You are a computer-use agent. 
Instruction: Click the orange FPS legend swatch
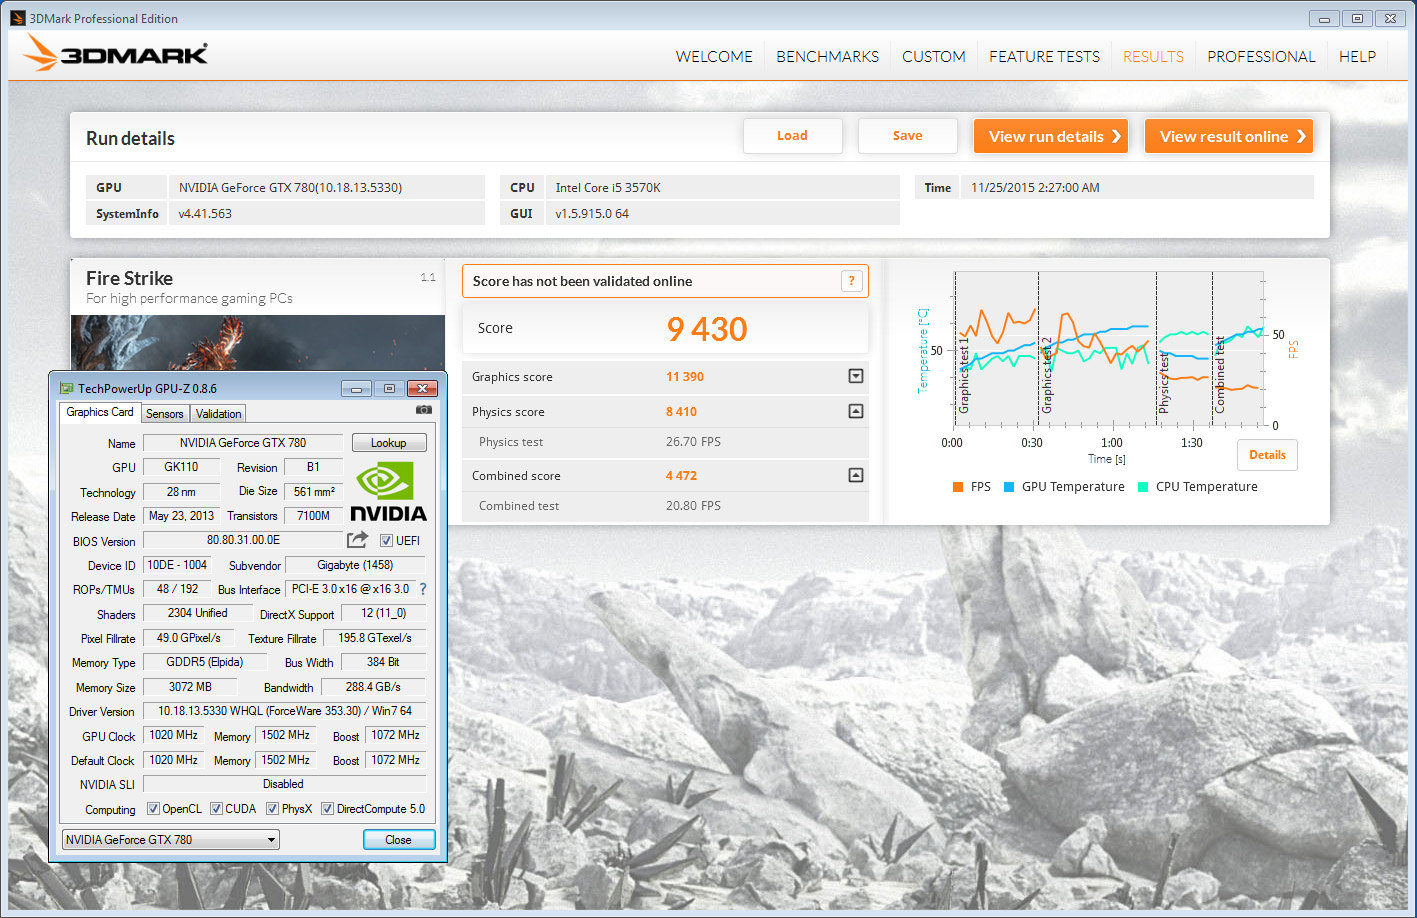(958, 487)
